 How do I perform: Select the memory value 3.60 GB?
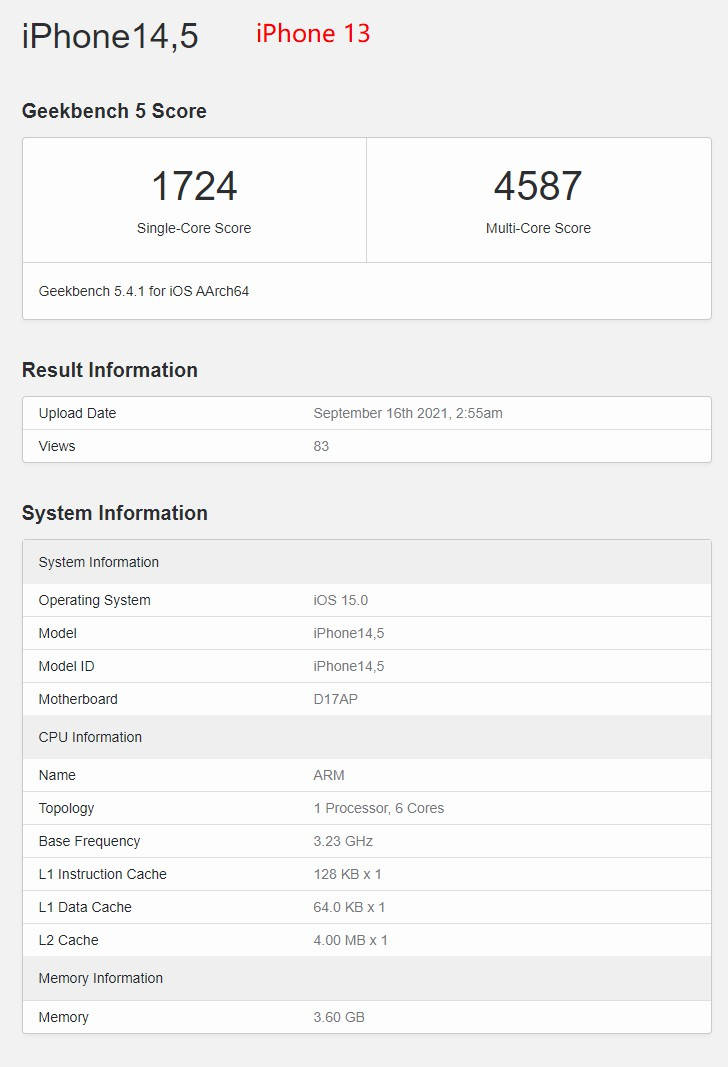click(x=339, y=1017)
